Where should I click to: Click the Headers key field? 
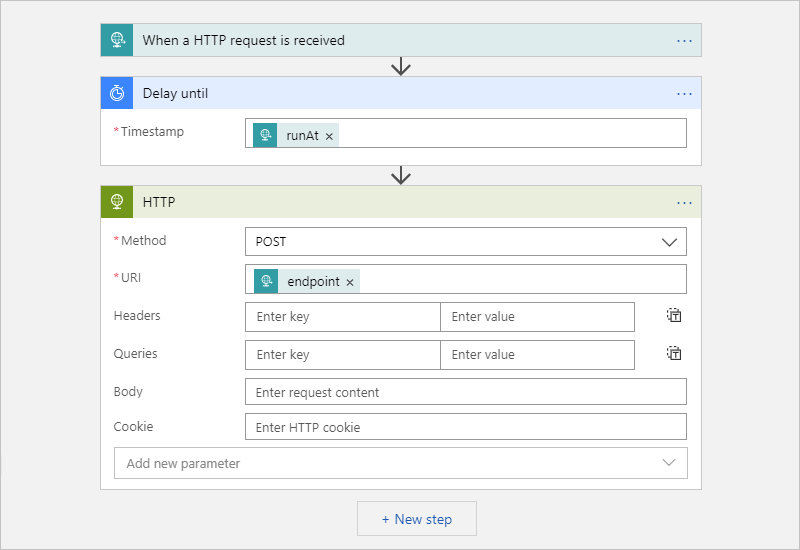pyautogui.click(x=342, y=317)
